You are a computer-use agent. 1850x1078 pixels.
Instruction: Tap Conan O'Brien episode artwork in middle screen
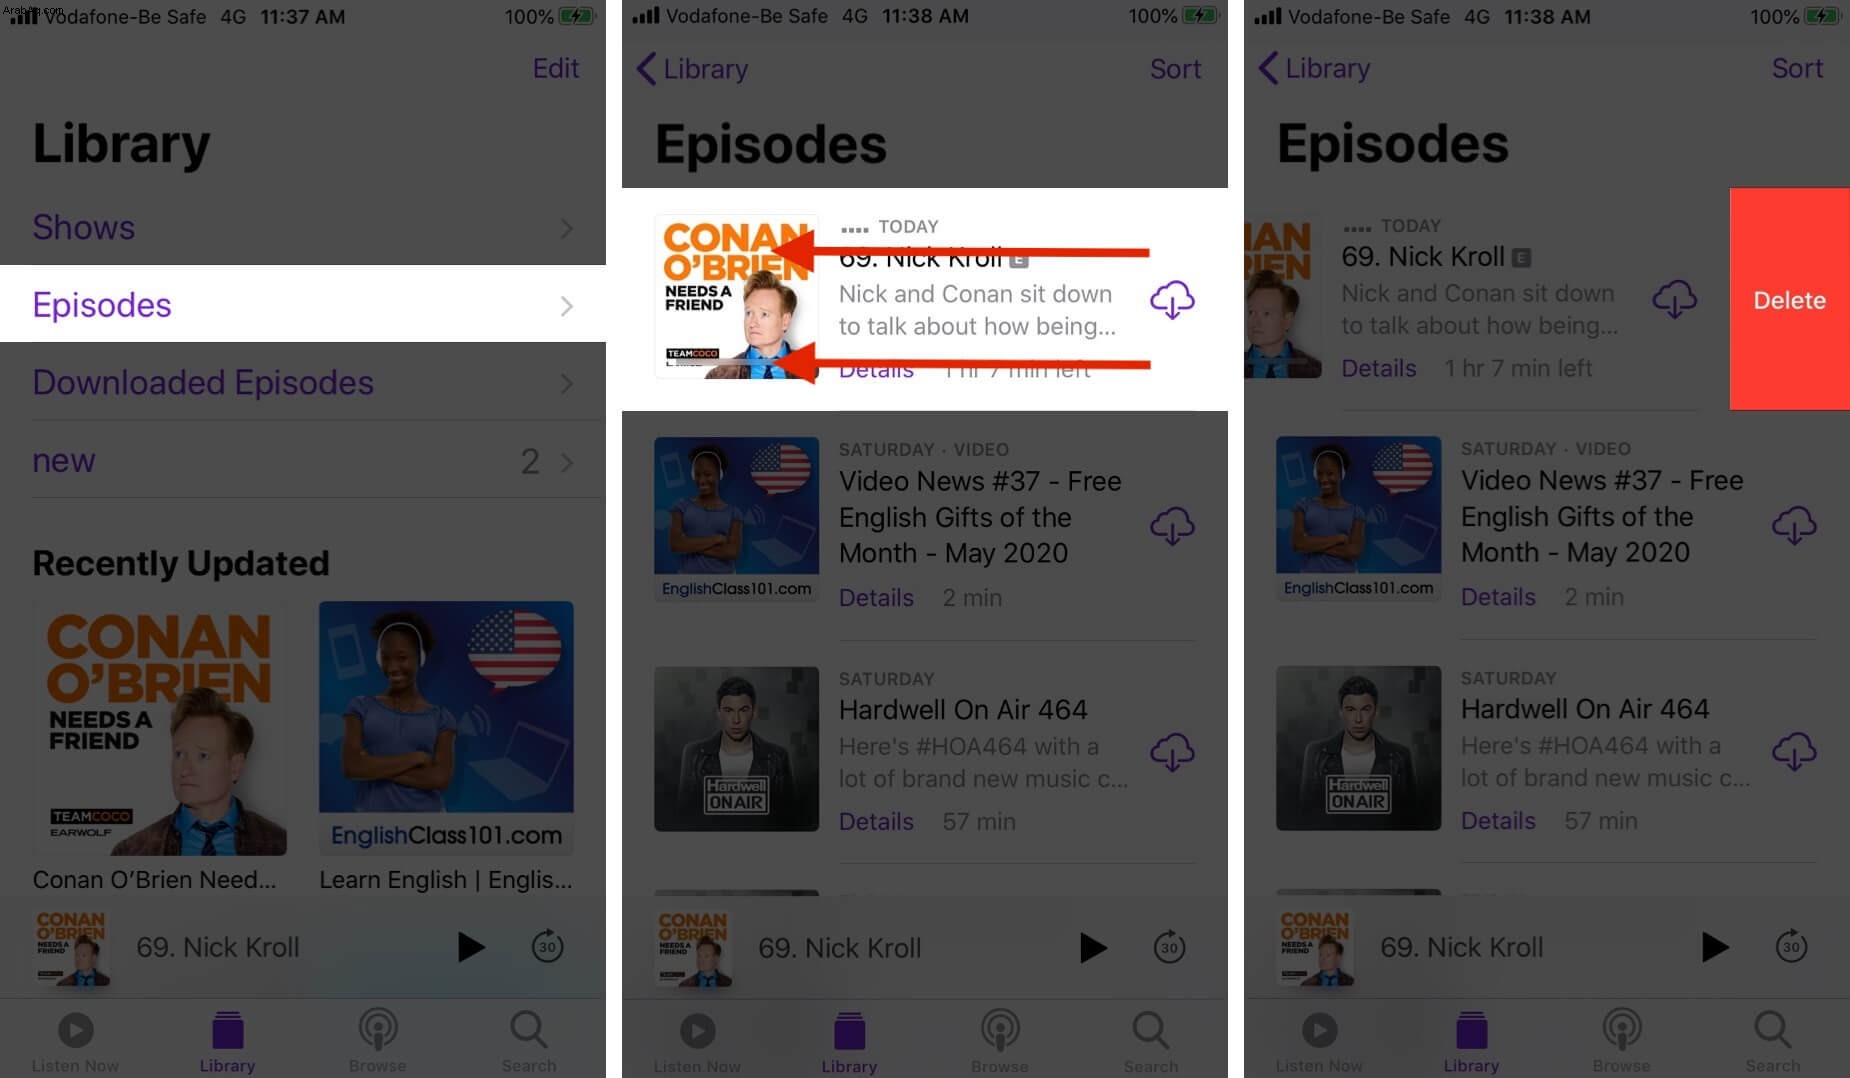pyautogui.click(x=736, y=297)
